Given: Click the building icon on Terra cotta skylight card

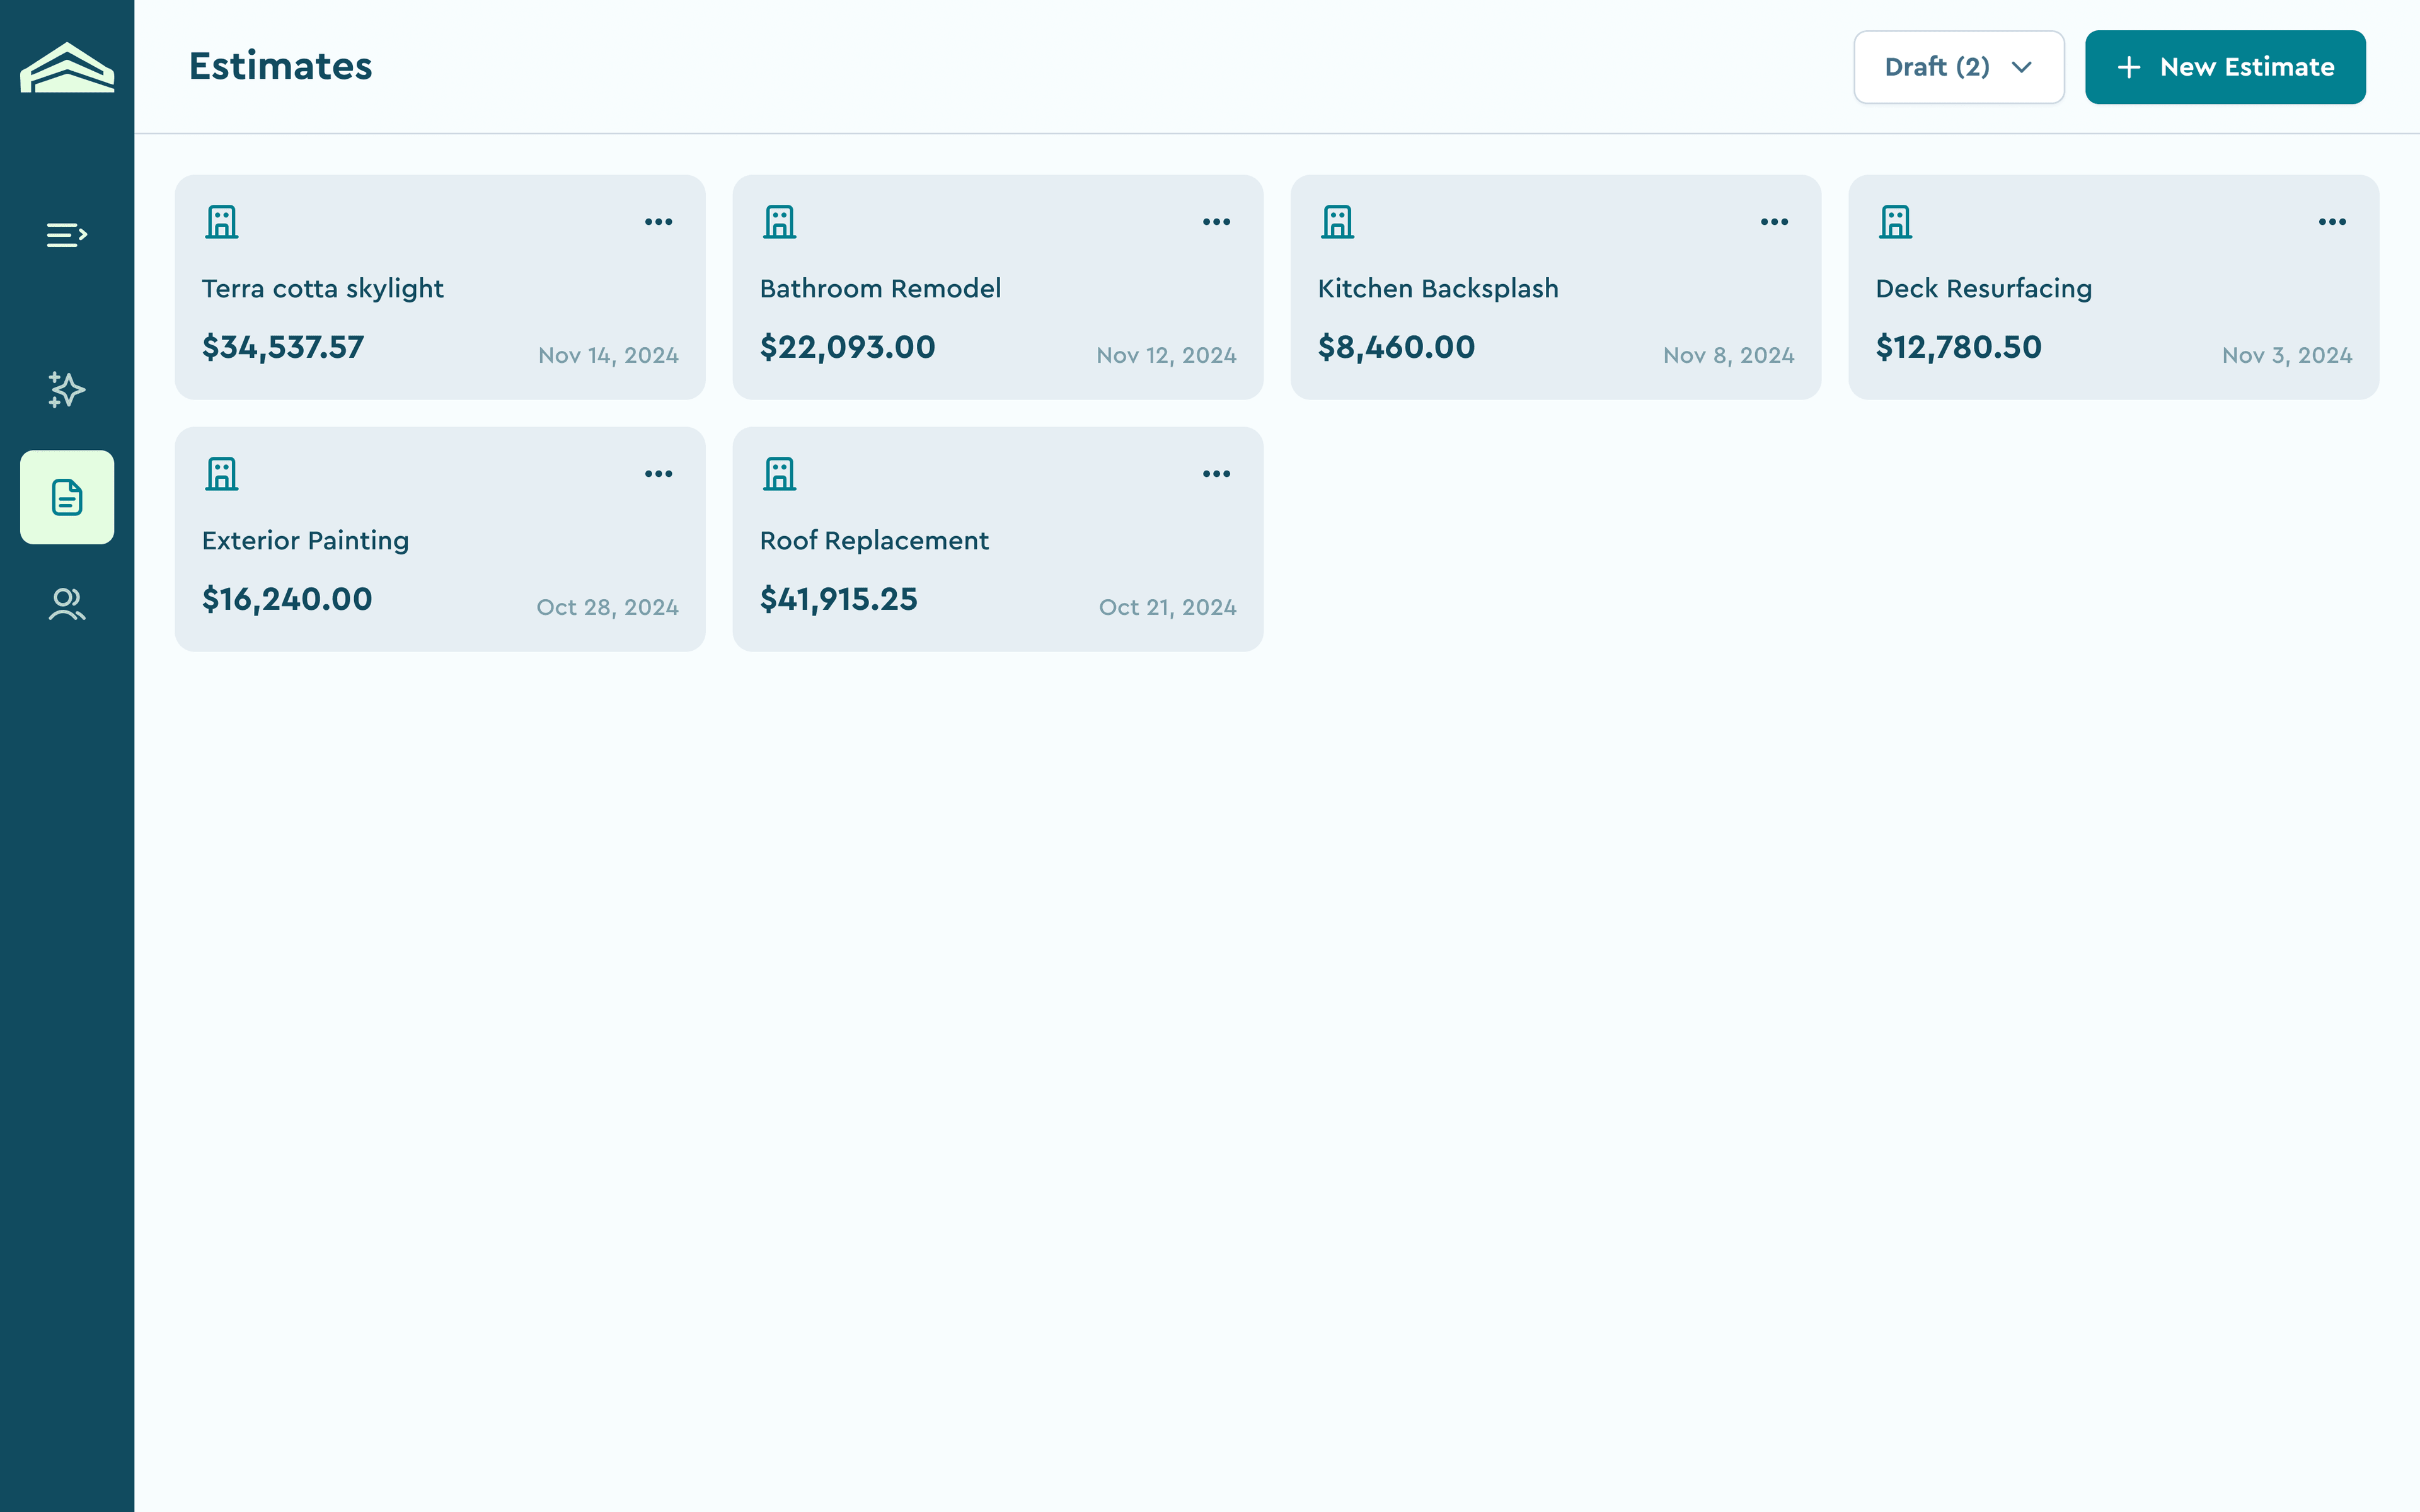Looking at the screenshot, I should (222, 222).
